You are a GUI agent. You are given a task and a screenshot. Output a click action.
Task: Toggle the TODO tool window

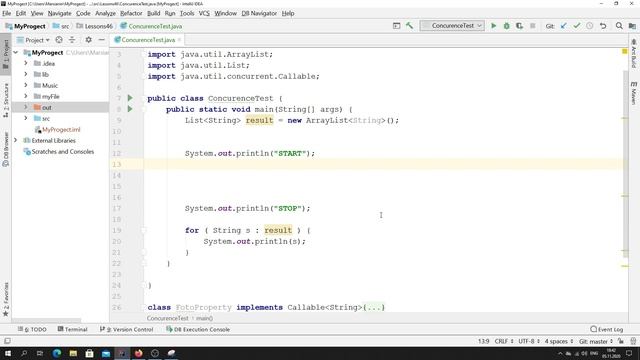(32, 329)
